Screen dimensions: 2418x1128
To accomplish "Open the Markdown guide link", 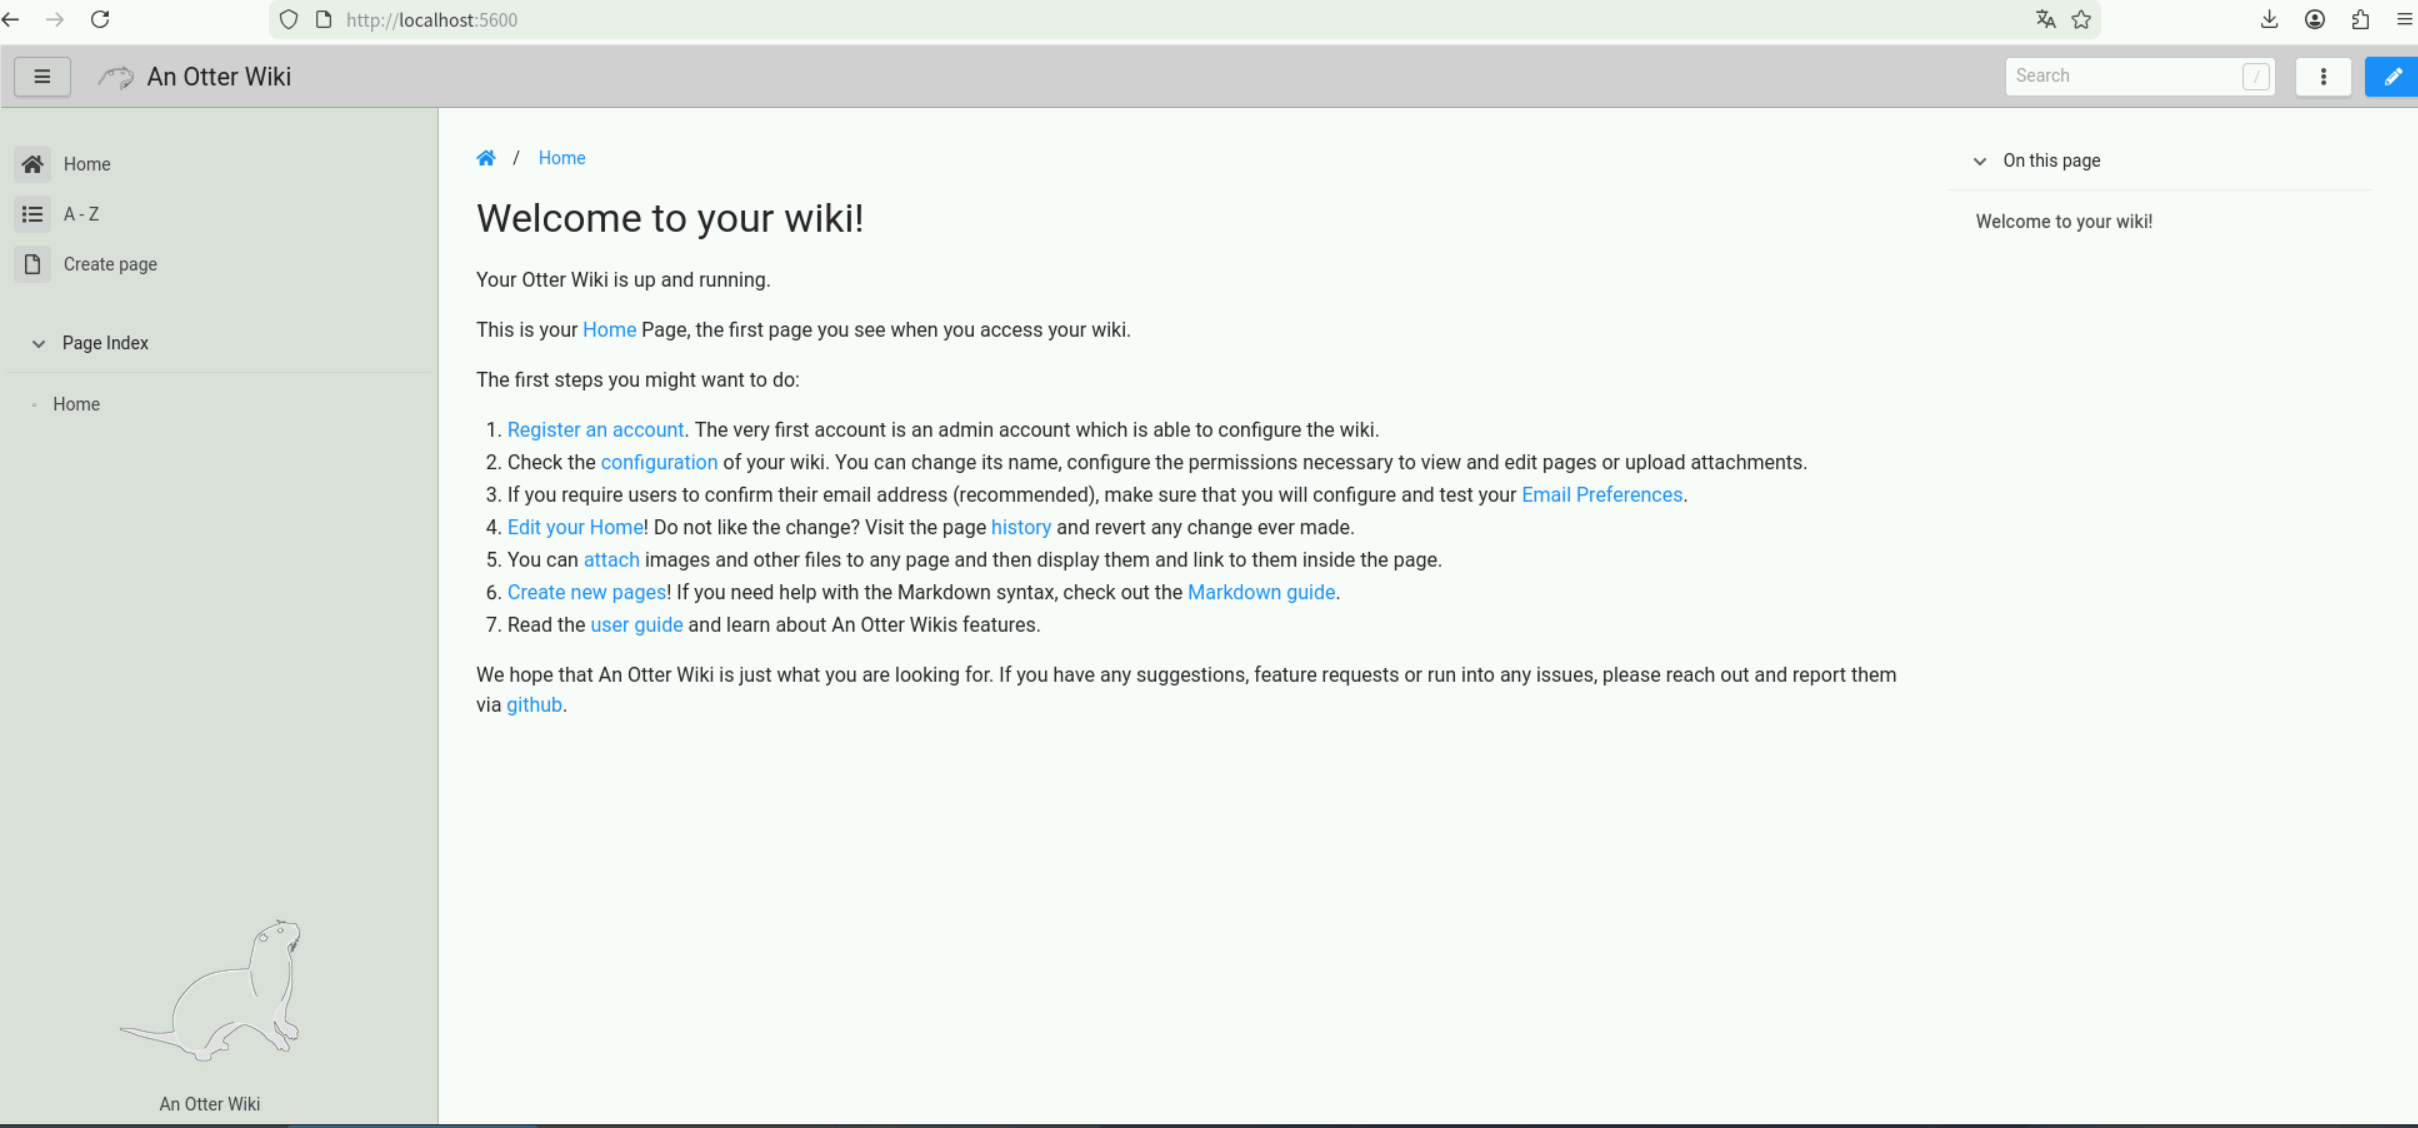I will coord(1260,592).
